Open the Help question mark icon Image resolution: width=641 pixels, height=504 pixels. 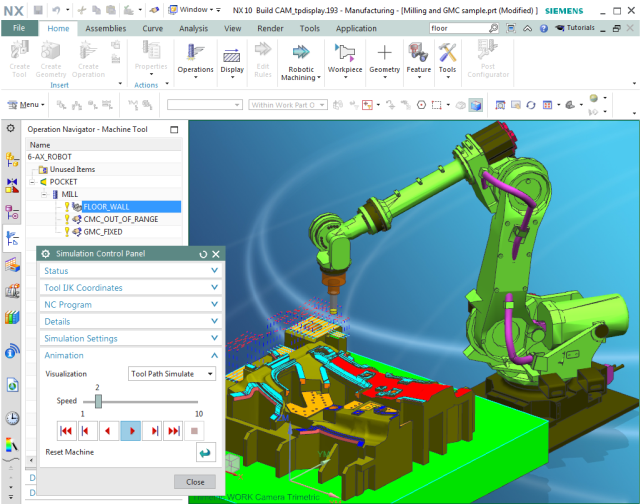pyautogui.click(x=543, y=28)
